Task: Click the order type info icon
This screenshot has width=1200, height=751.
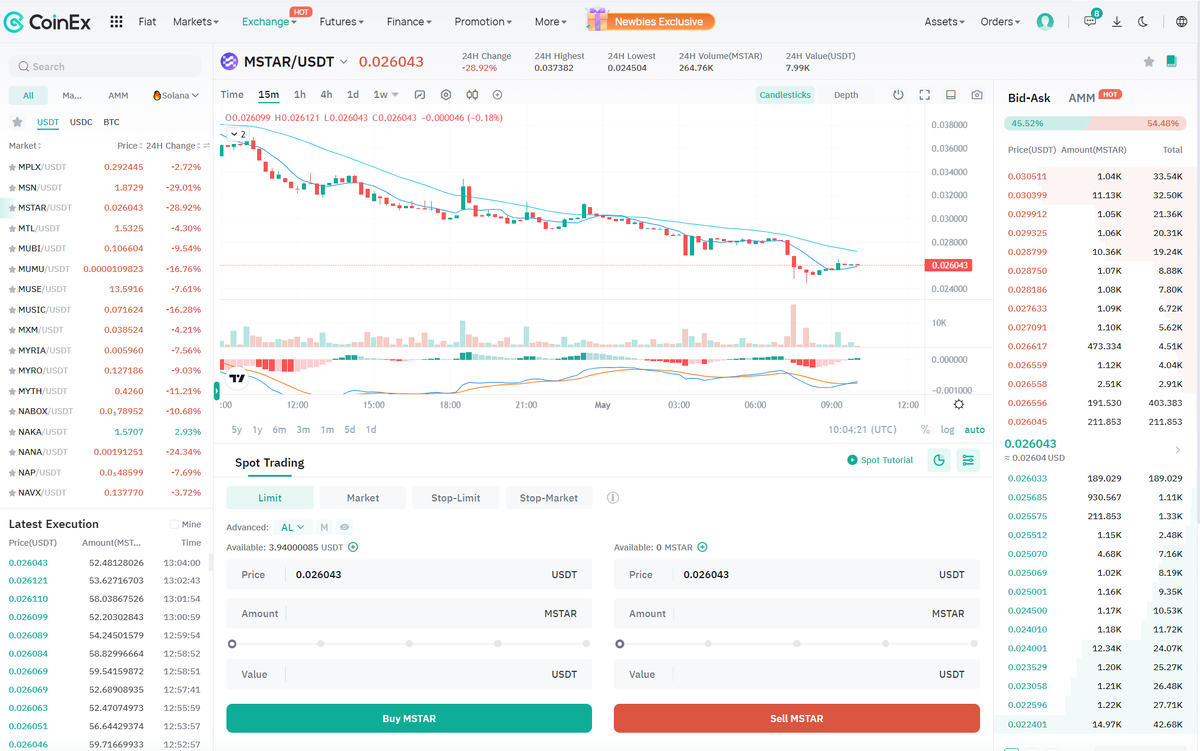Action: tap(613, 498)
